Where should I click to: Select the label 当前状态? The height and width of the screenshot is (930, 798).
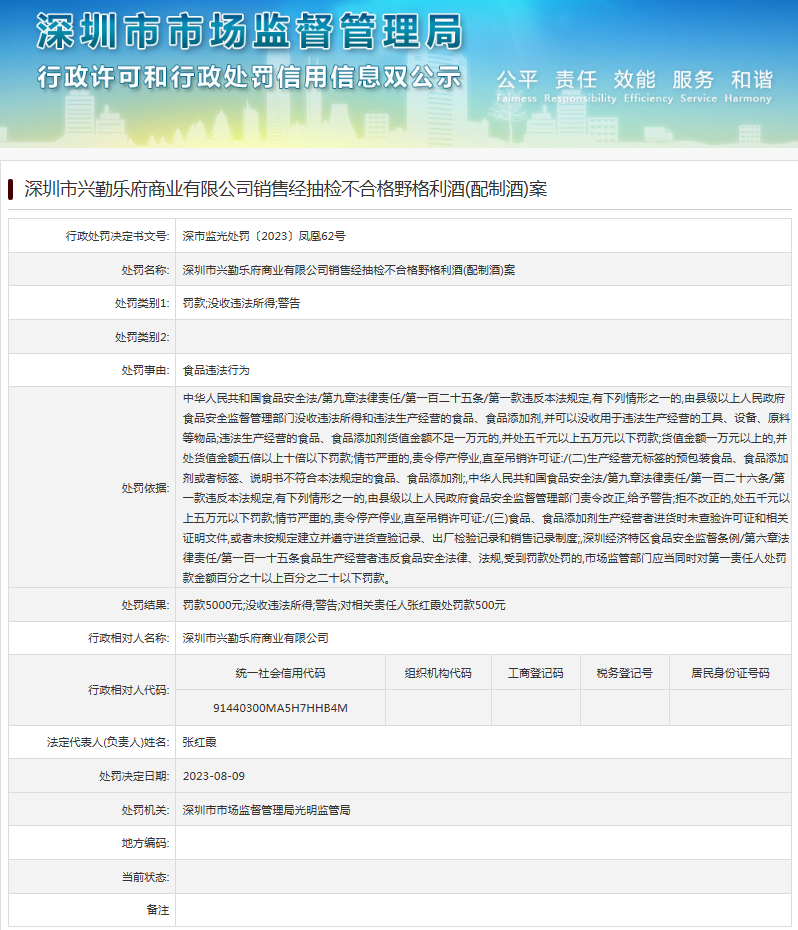pyautogui.click(x=145, y=877)
